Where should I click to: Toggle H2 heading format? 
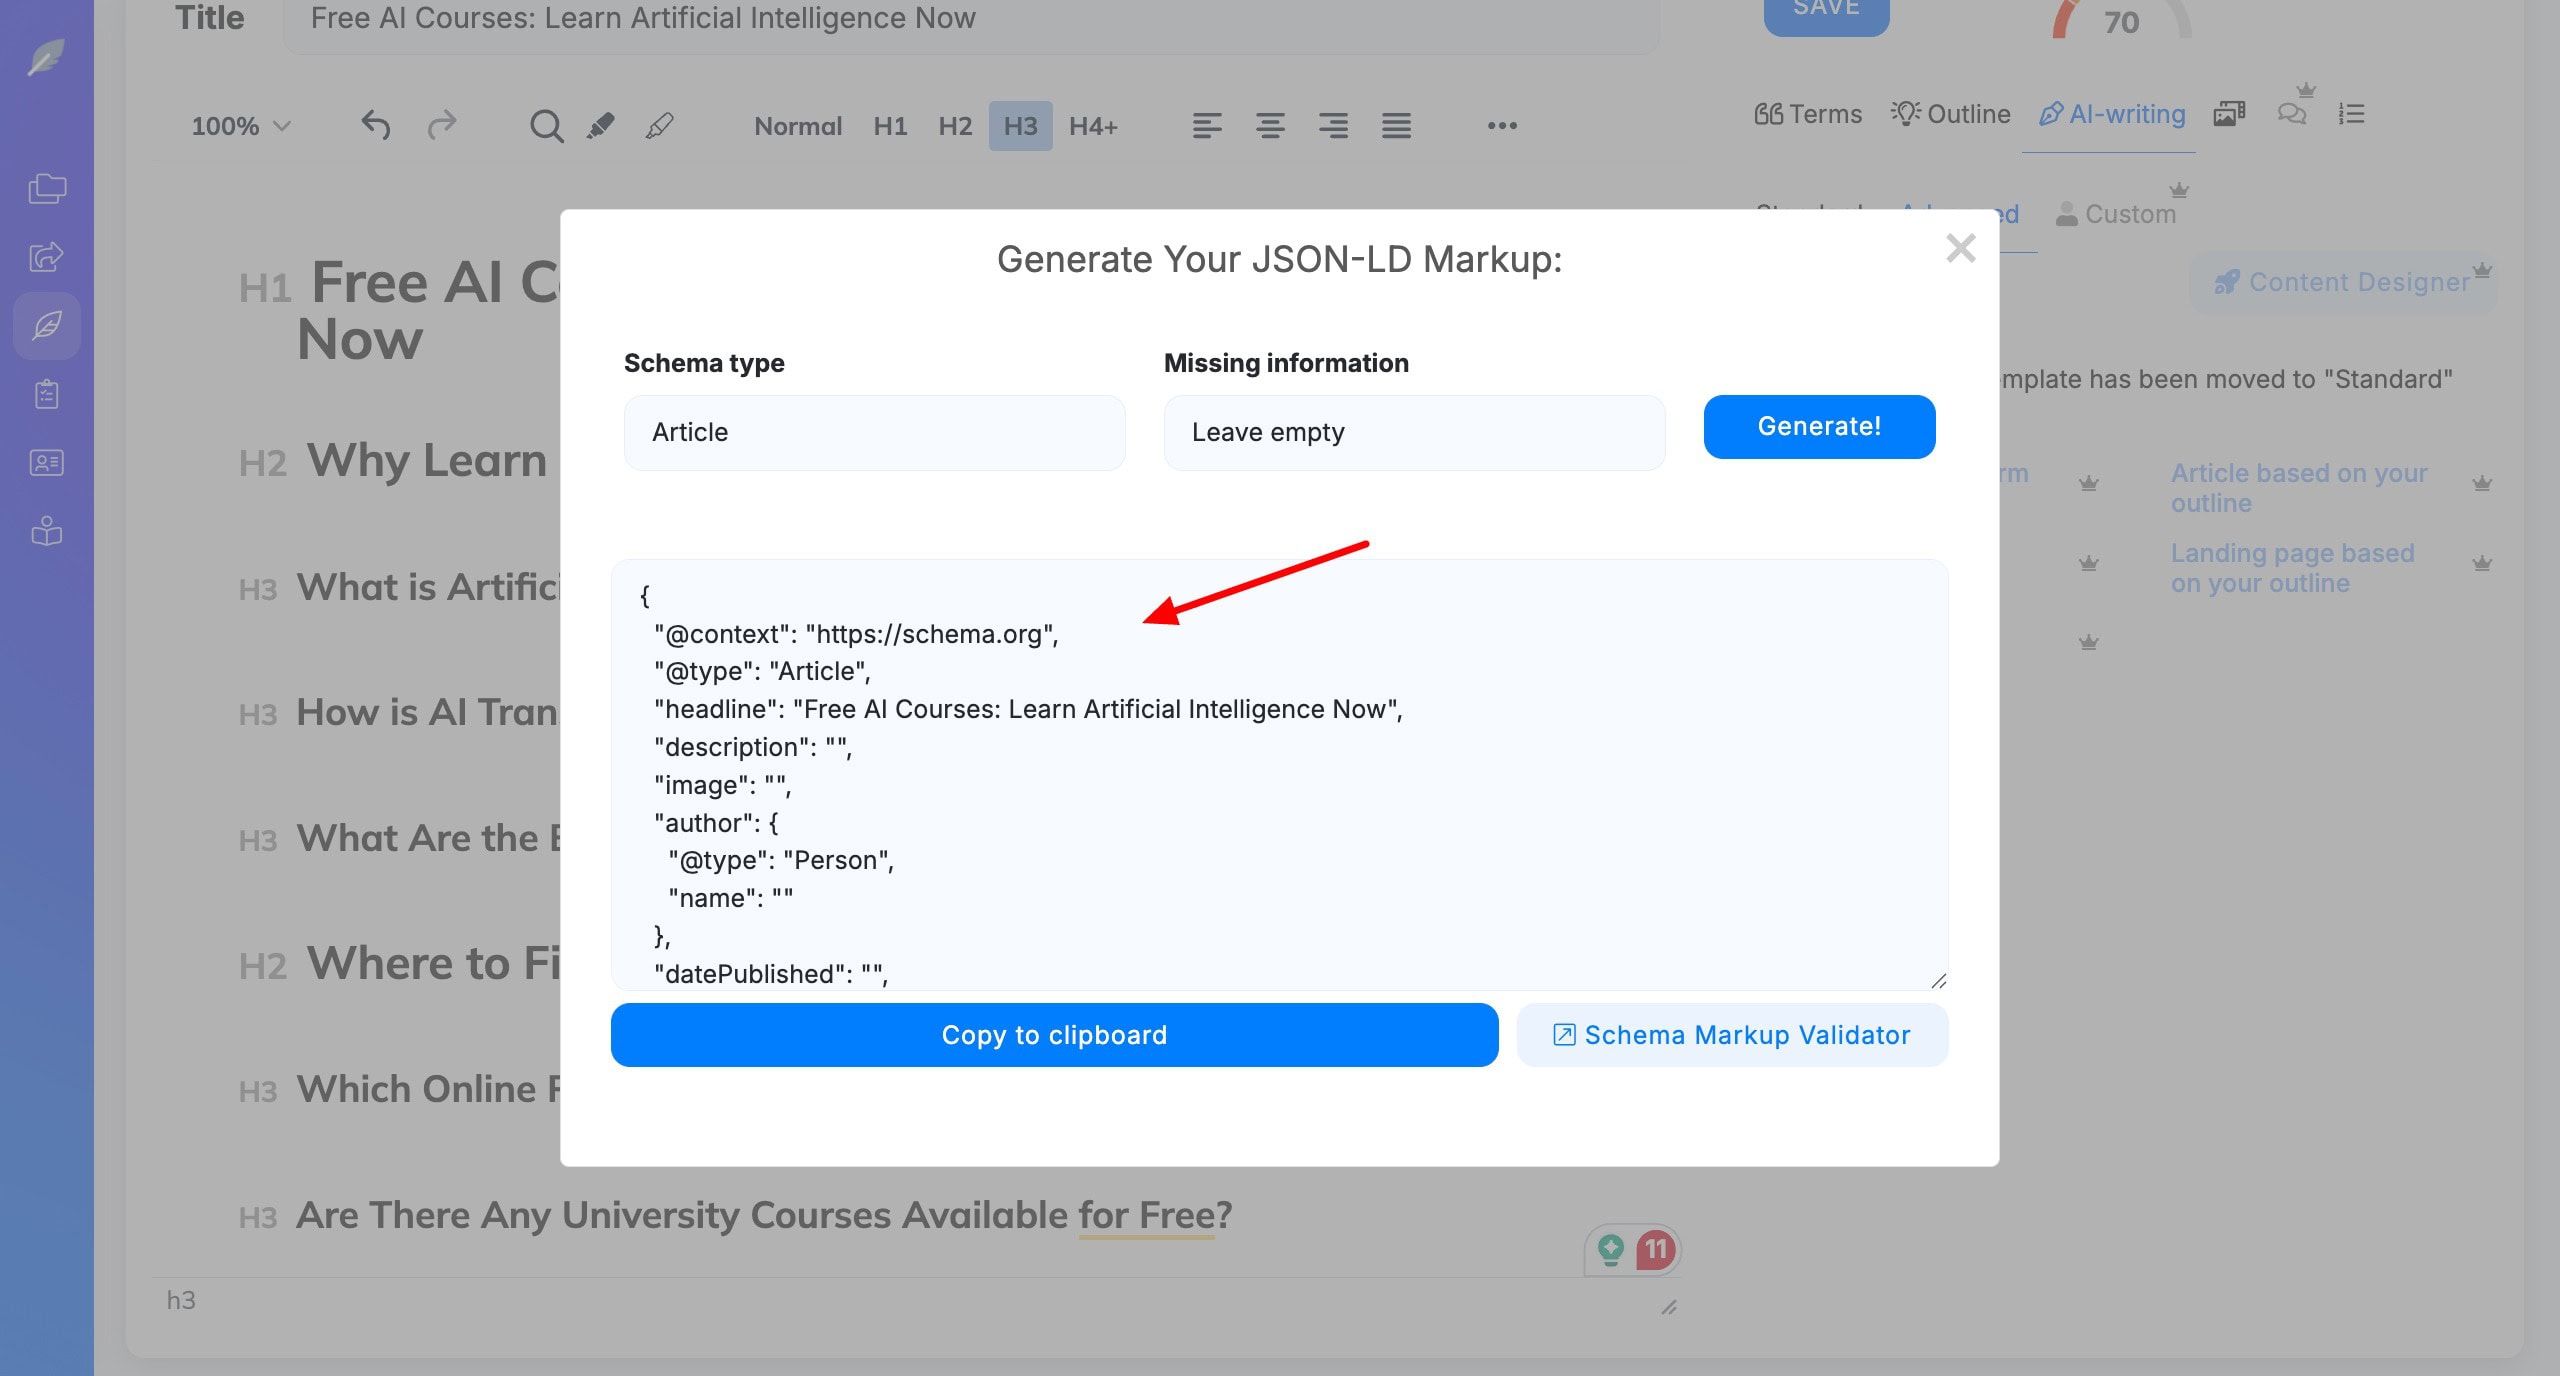pyautogui.click(x=954, y=126)
